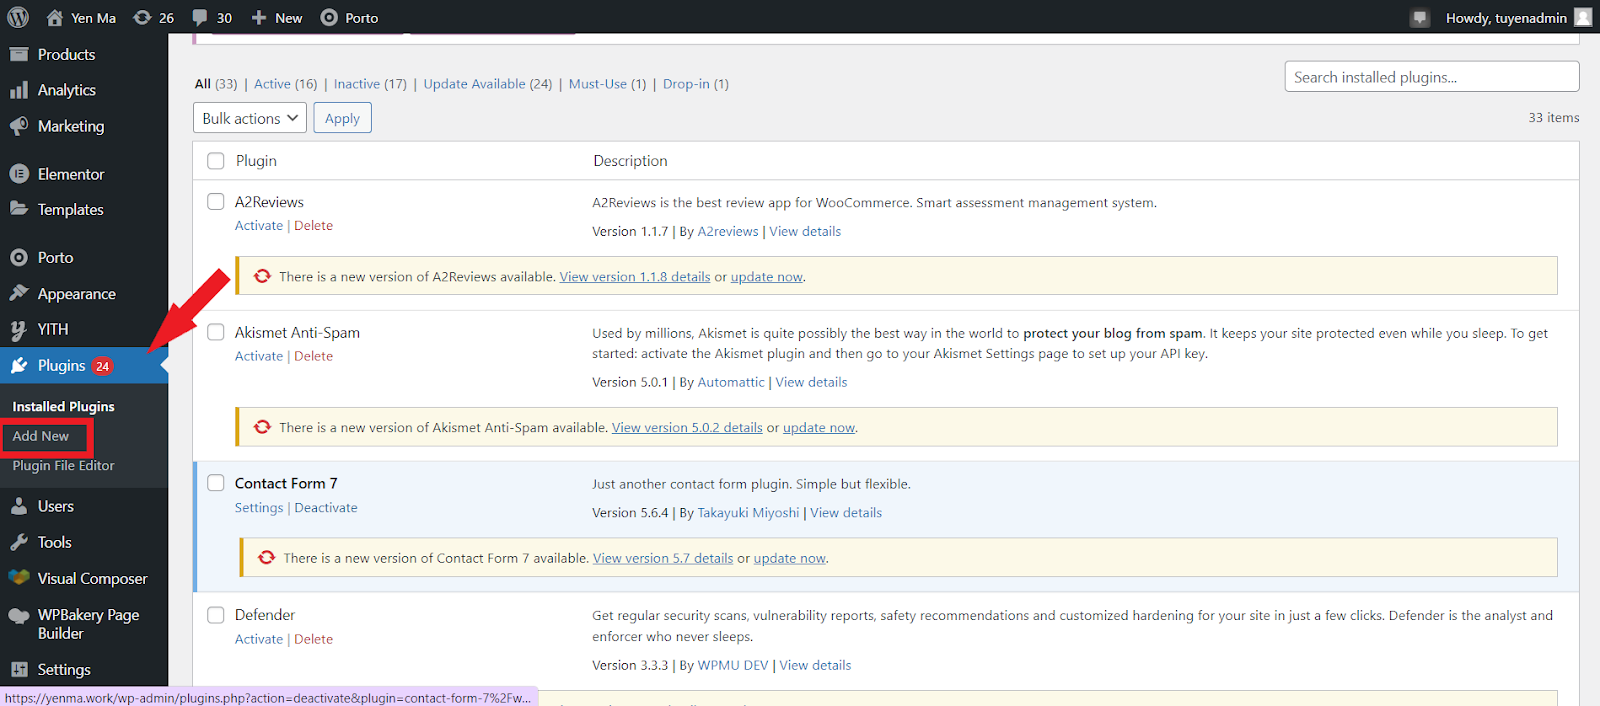Image resolution: width=1600 pixels, height=706 pixels.
Task: Click the Settings sidebar icon
Action: click(19, 669)
